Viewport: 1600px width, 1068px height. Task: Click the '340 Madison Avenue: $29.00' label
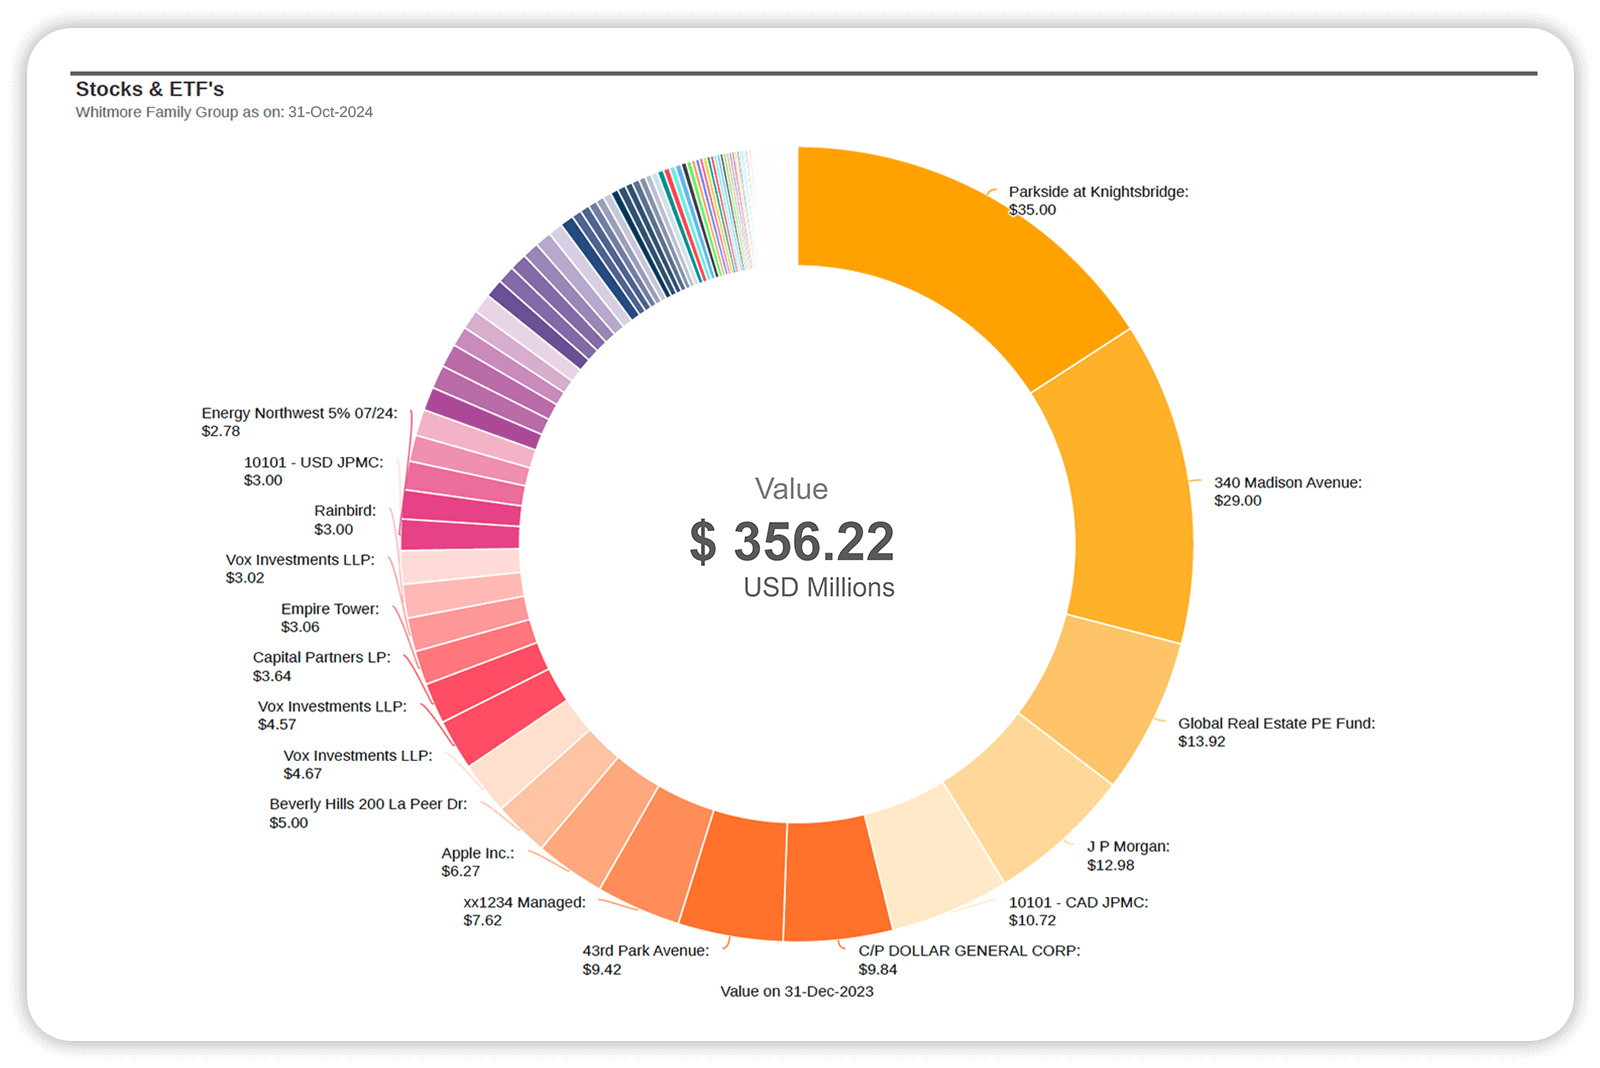[1287, 491]
